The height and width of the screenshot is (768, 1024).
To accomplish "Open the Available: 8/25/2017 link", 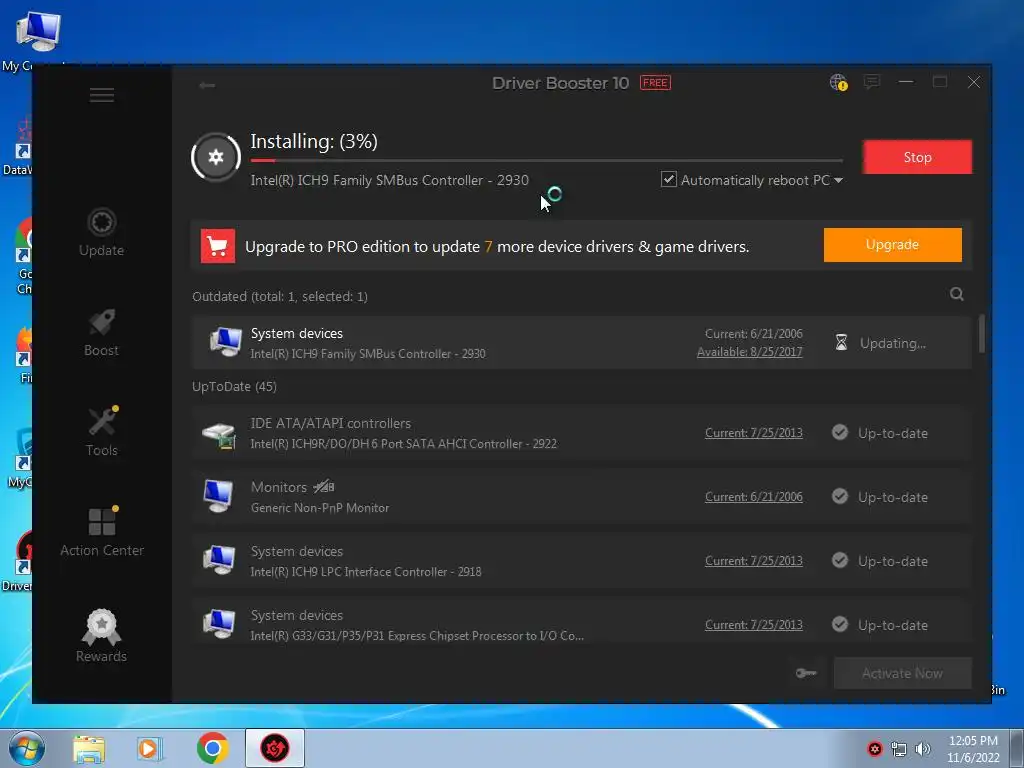I will [x=750, y=352].
